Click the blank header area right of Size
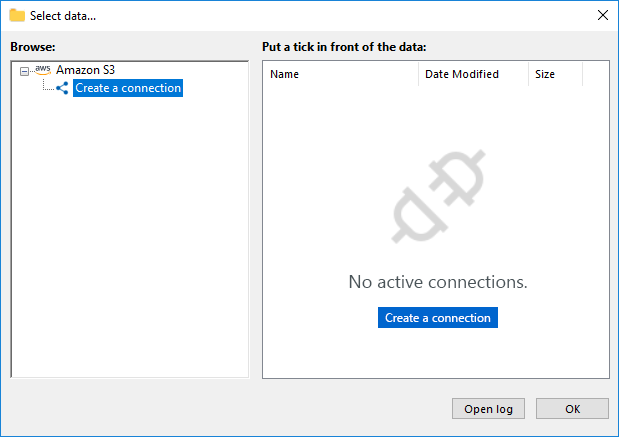The image size is (619, 437). [x=595, y=74]
